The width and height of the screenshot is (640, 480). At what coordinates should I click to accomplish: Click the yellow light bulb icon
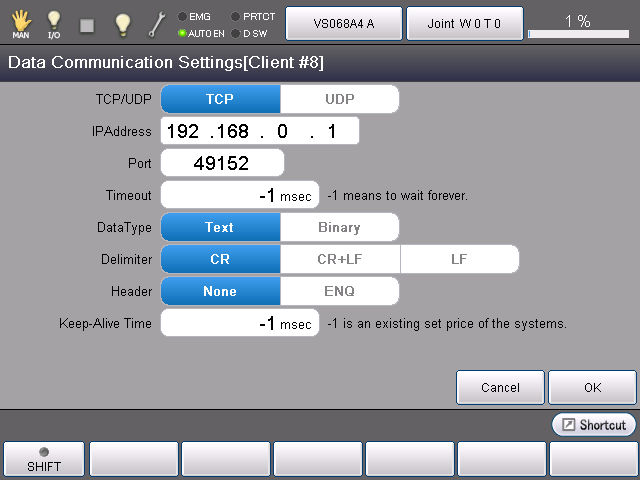pos(122,23)
